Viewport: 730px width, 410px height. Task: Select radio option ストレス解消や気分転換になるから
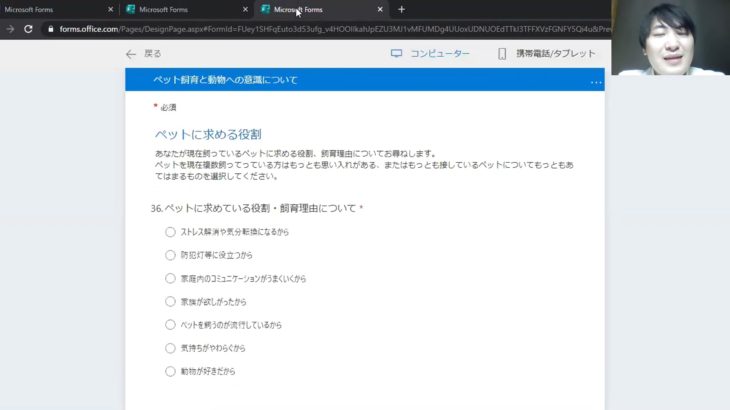(x=170, y=232)
